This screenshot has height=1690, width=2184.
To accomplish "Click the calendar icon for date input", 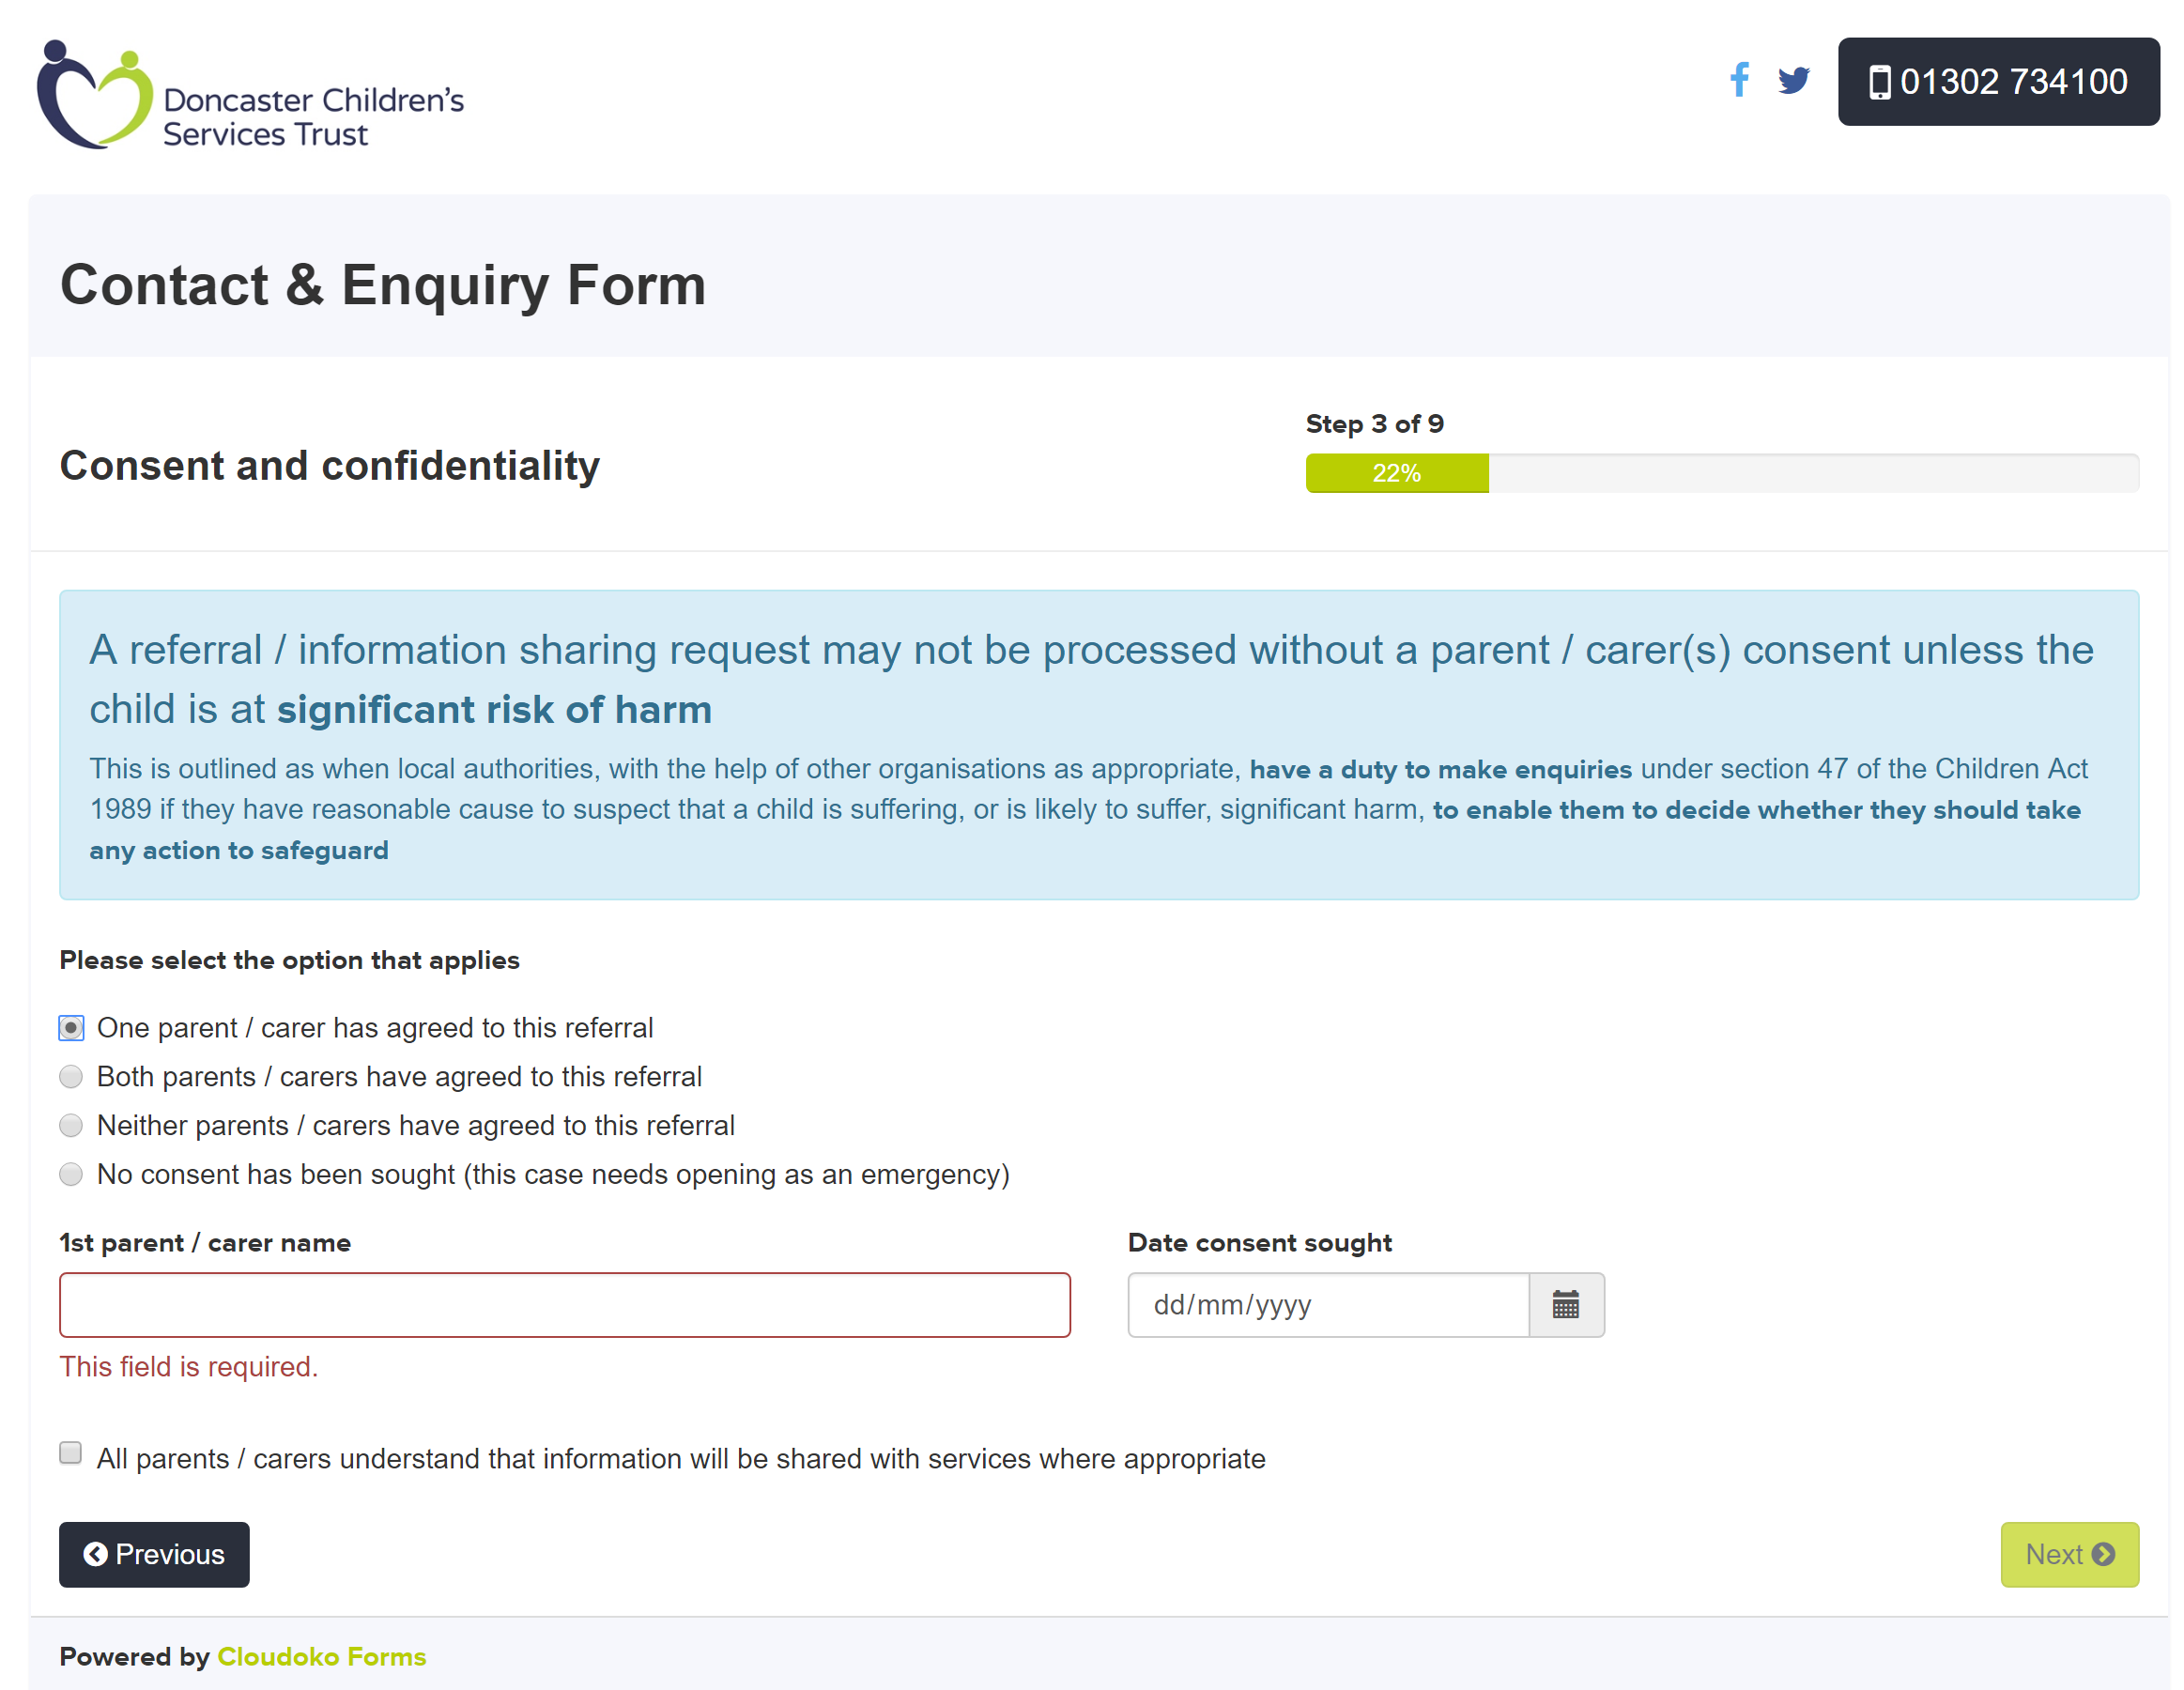I will click(x=1563, y=1305).
